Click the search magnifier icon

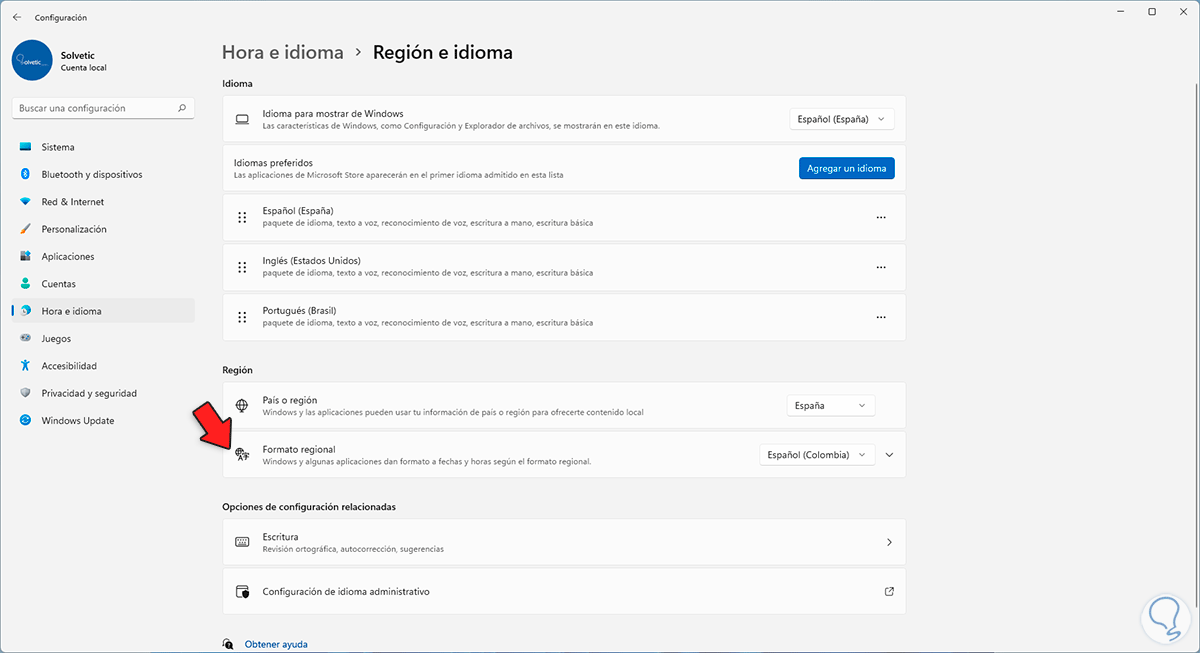click(x=181, y=108)
